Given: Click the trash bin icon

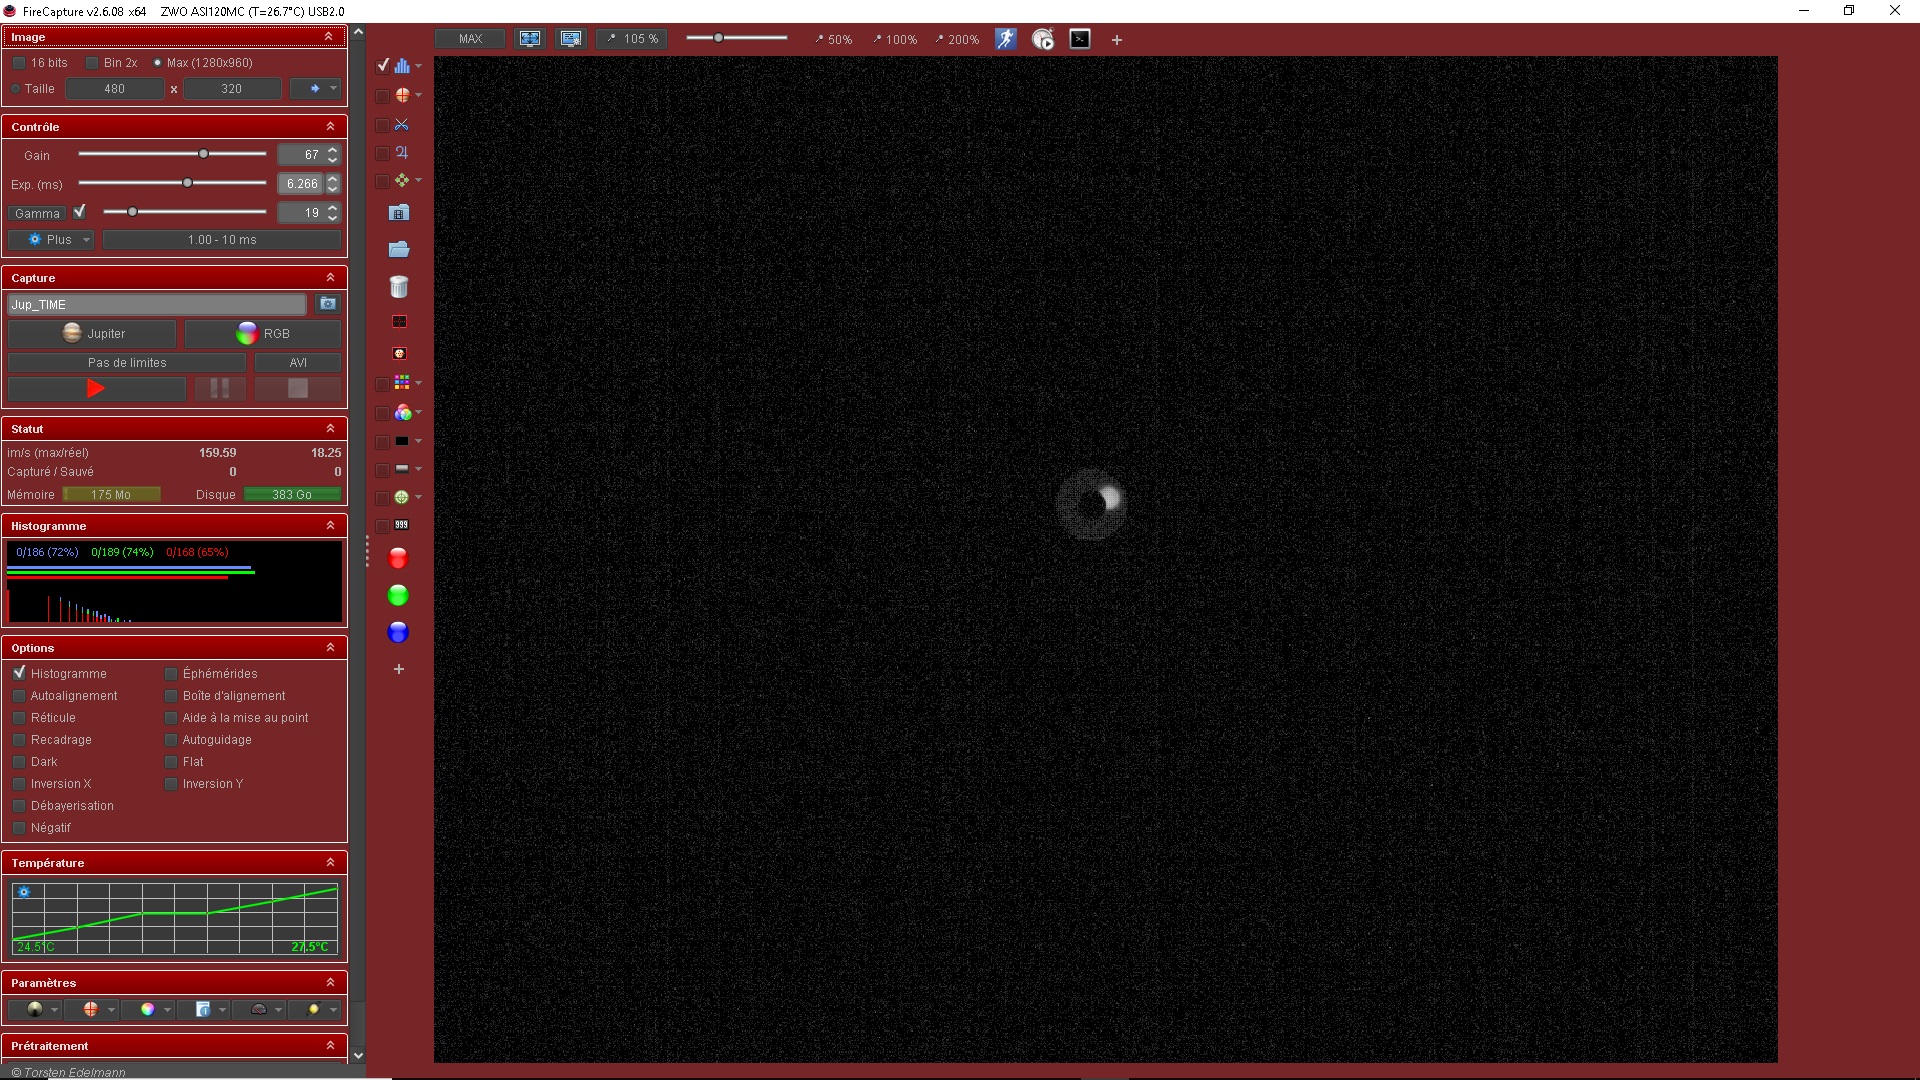Looking at the screenshot, I should coord(398,287).
